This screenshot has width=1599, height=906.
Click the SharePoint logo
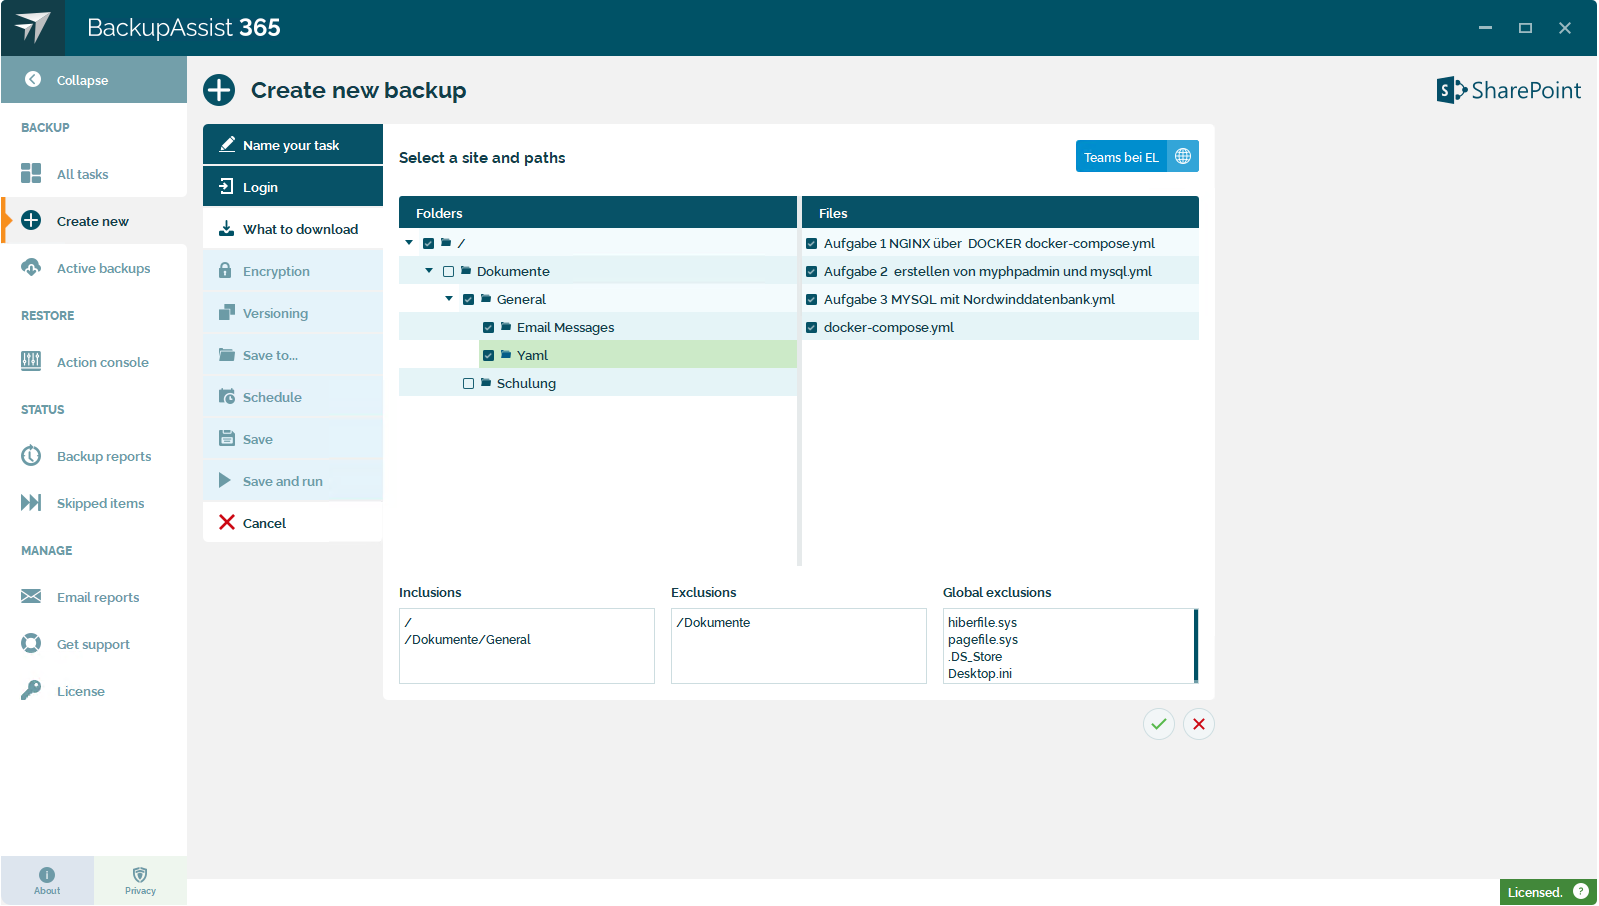tap(1509, 90)
